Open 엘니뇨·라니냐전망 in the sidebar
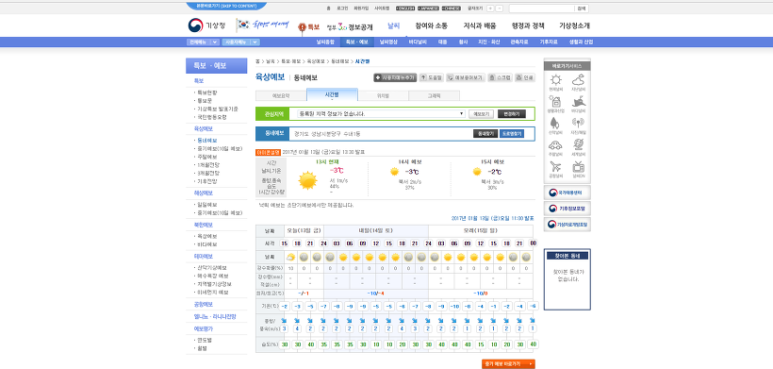Screen dimensions: 773x369 click(x=214, y=316)
